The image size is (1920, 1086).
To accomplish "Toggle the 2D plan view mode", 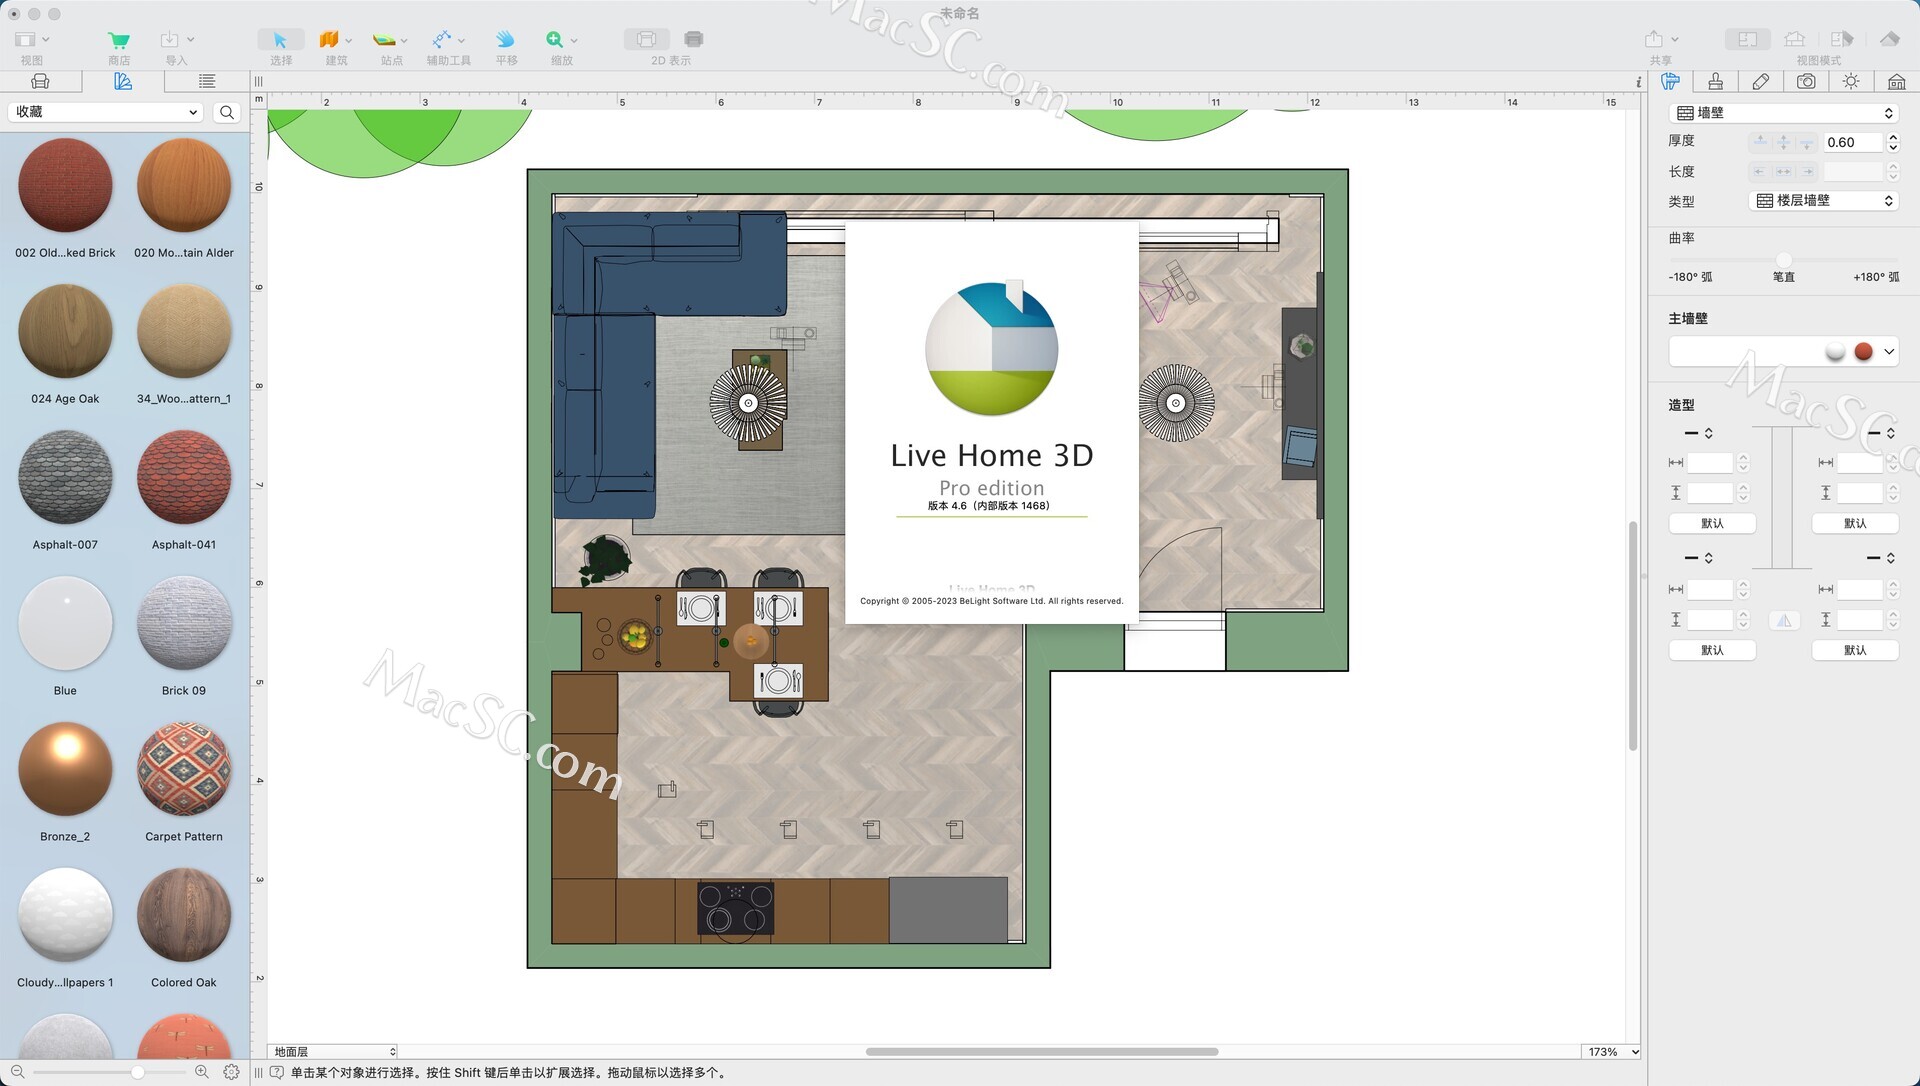I will point(1747,39).
